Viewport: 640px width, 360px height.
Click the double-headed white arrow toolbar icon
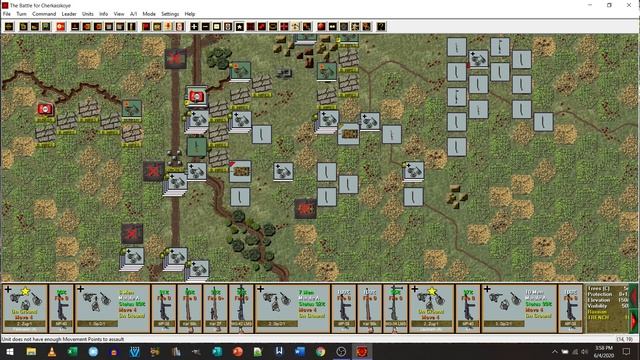pos(333,27)
